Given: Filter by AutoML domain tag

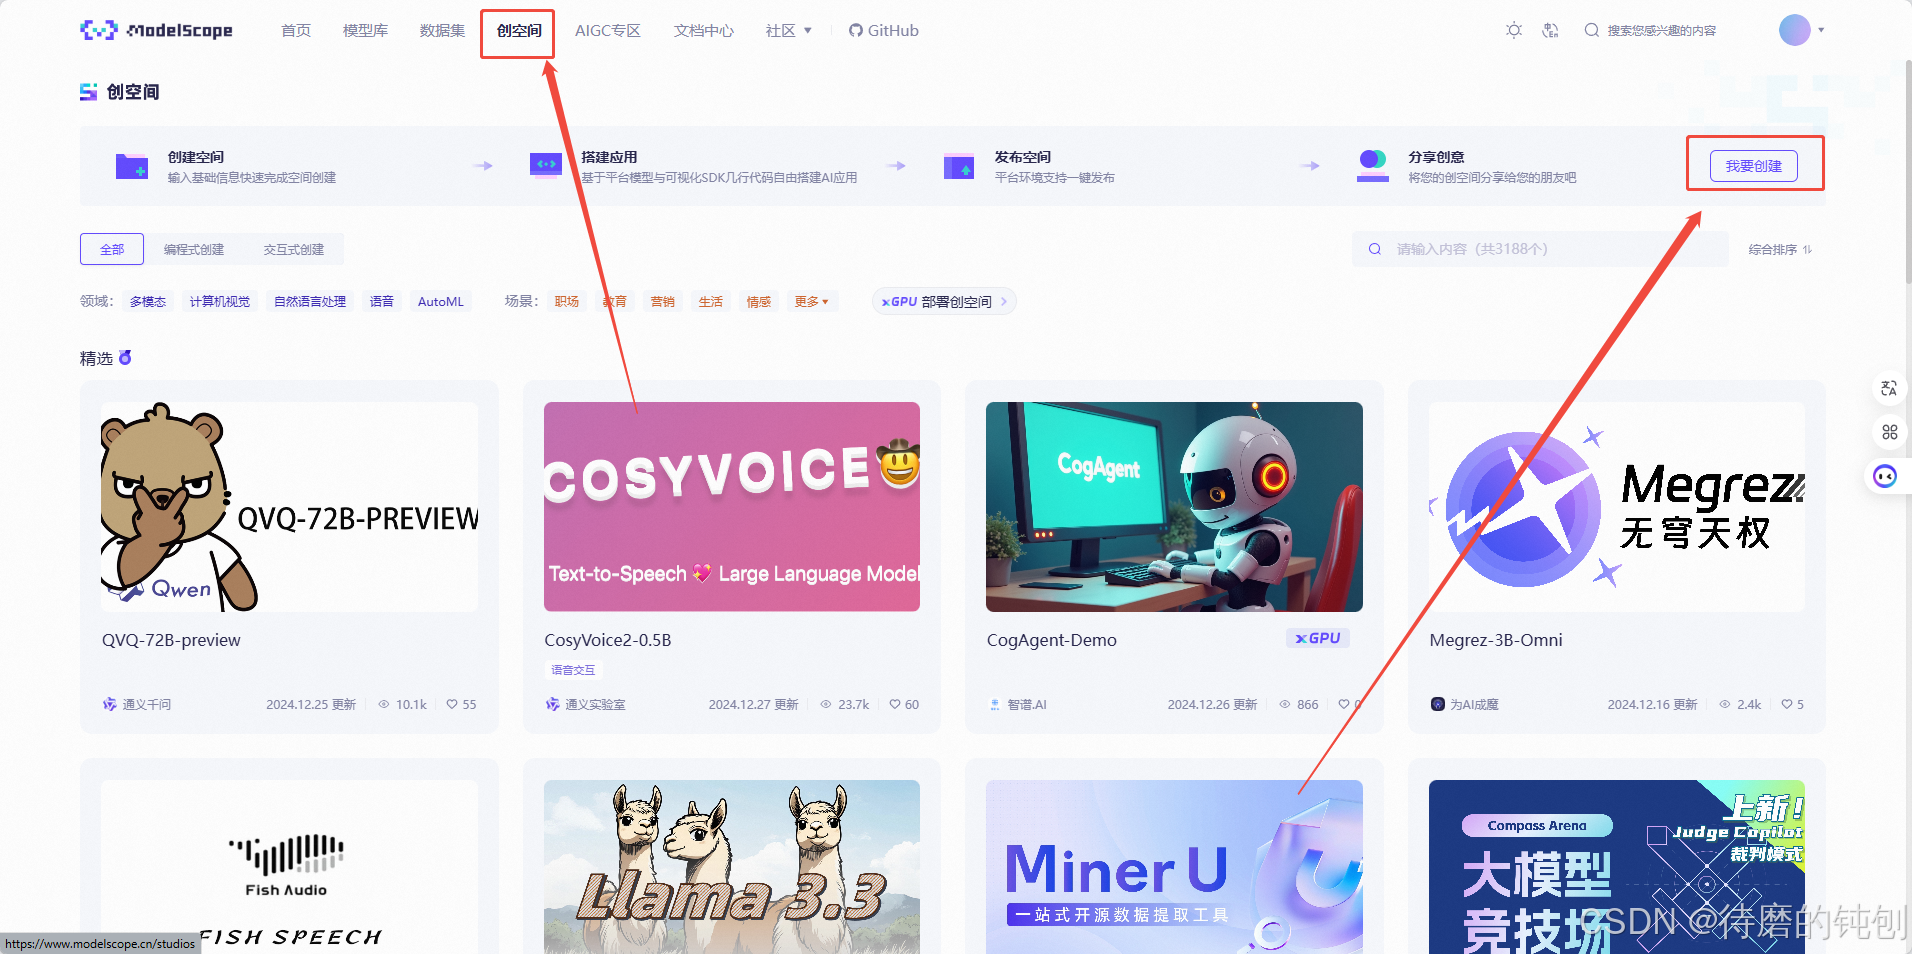Looking at the screenshot, I should coord(441,301).
